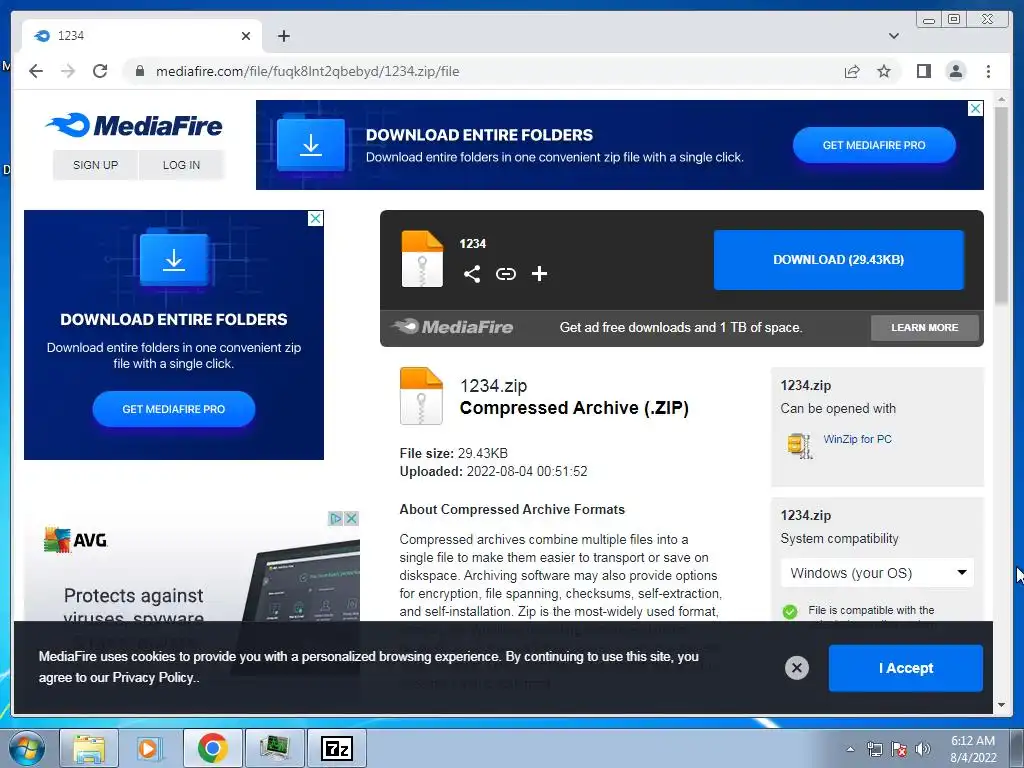Open the Windows Start menu
The image size is (1024, 768).
(27, 748)
